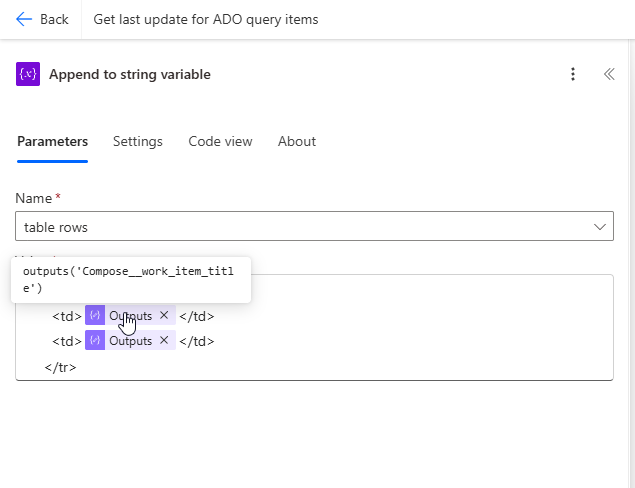Click the first Outputs token expression icon
This screenshot has width=635, height=488.
click(96, 316)
